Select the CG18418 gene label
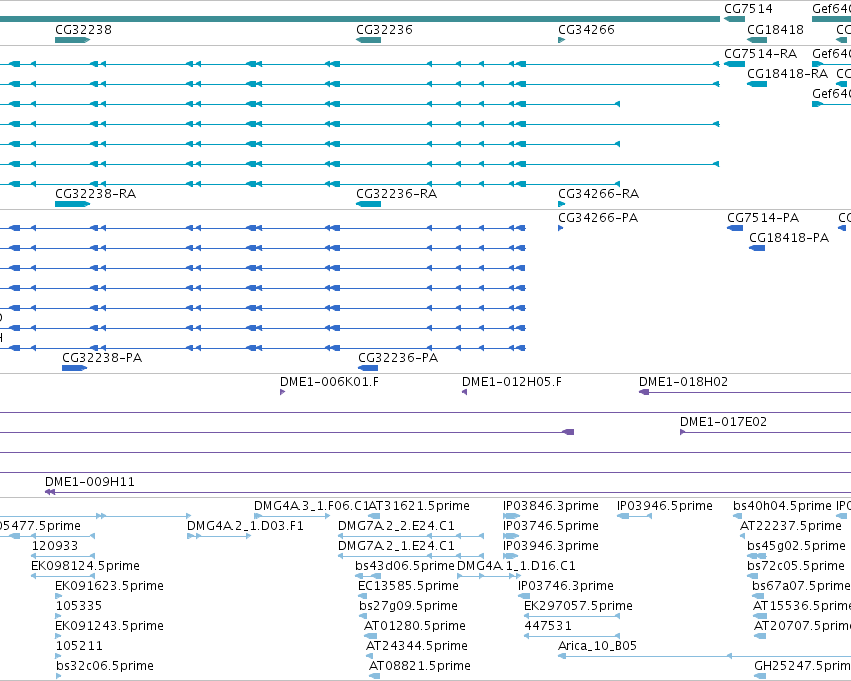Image resolution: width=851 pixels, height=681 pixels. click(x=776, y=30)
